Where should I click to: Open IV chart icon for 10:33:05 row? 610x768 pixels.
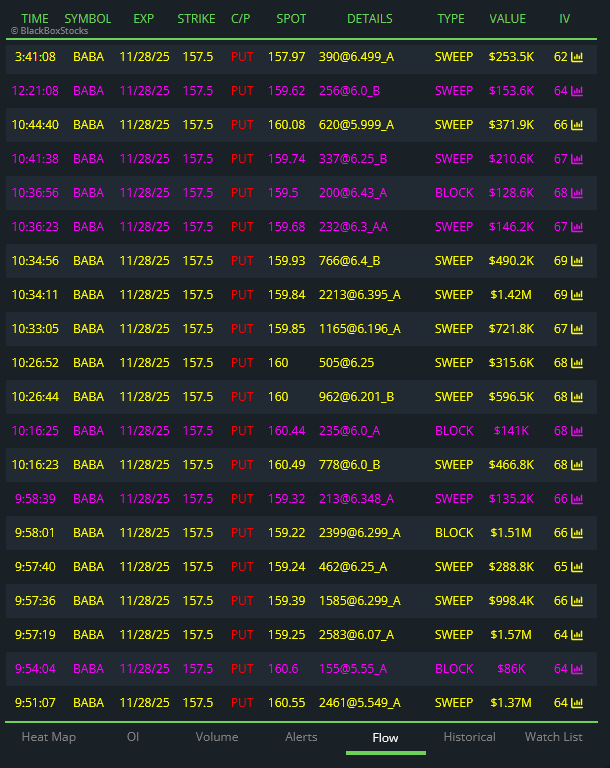click(x=577, y=329)
